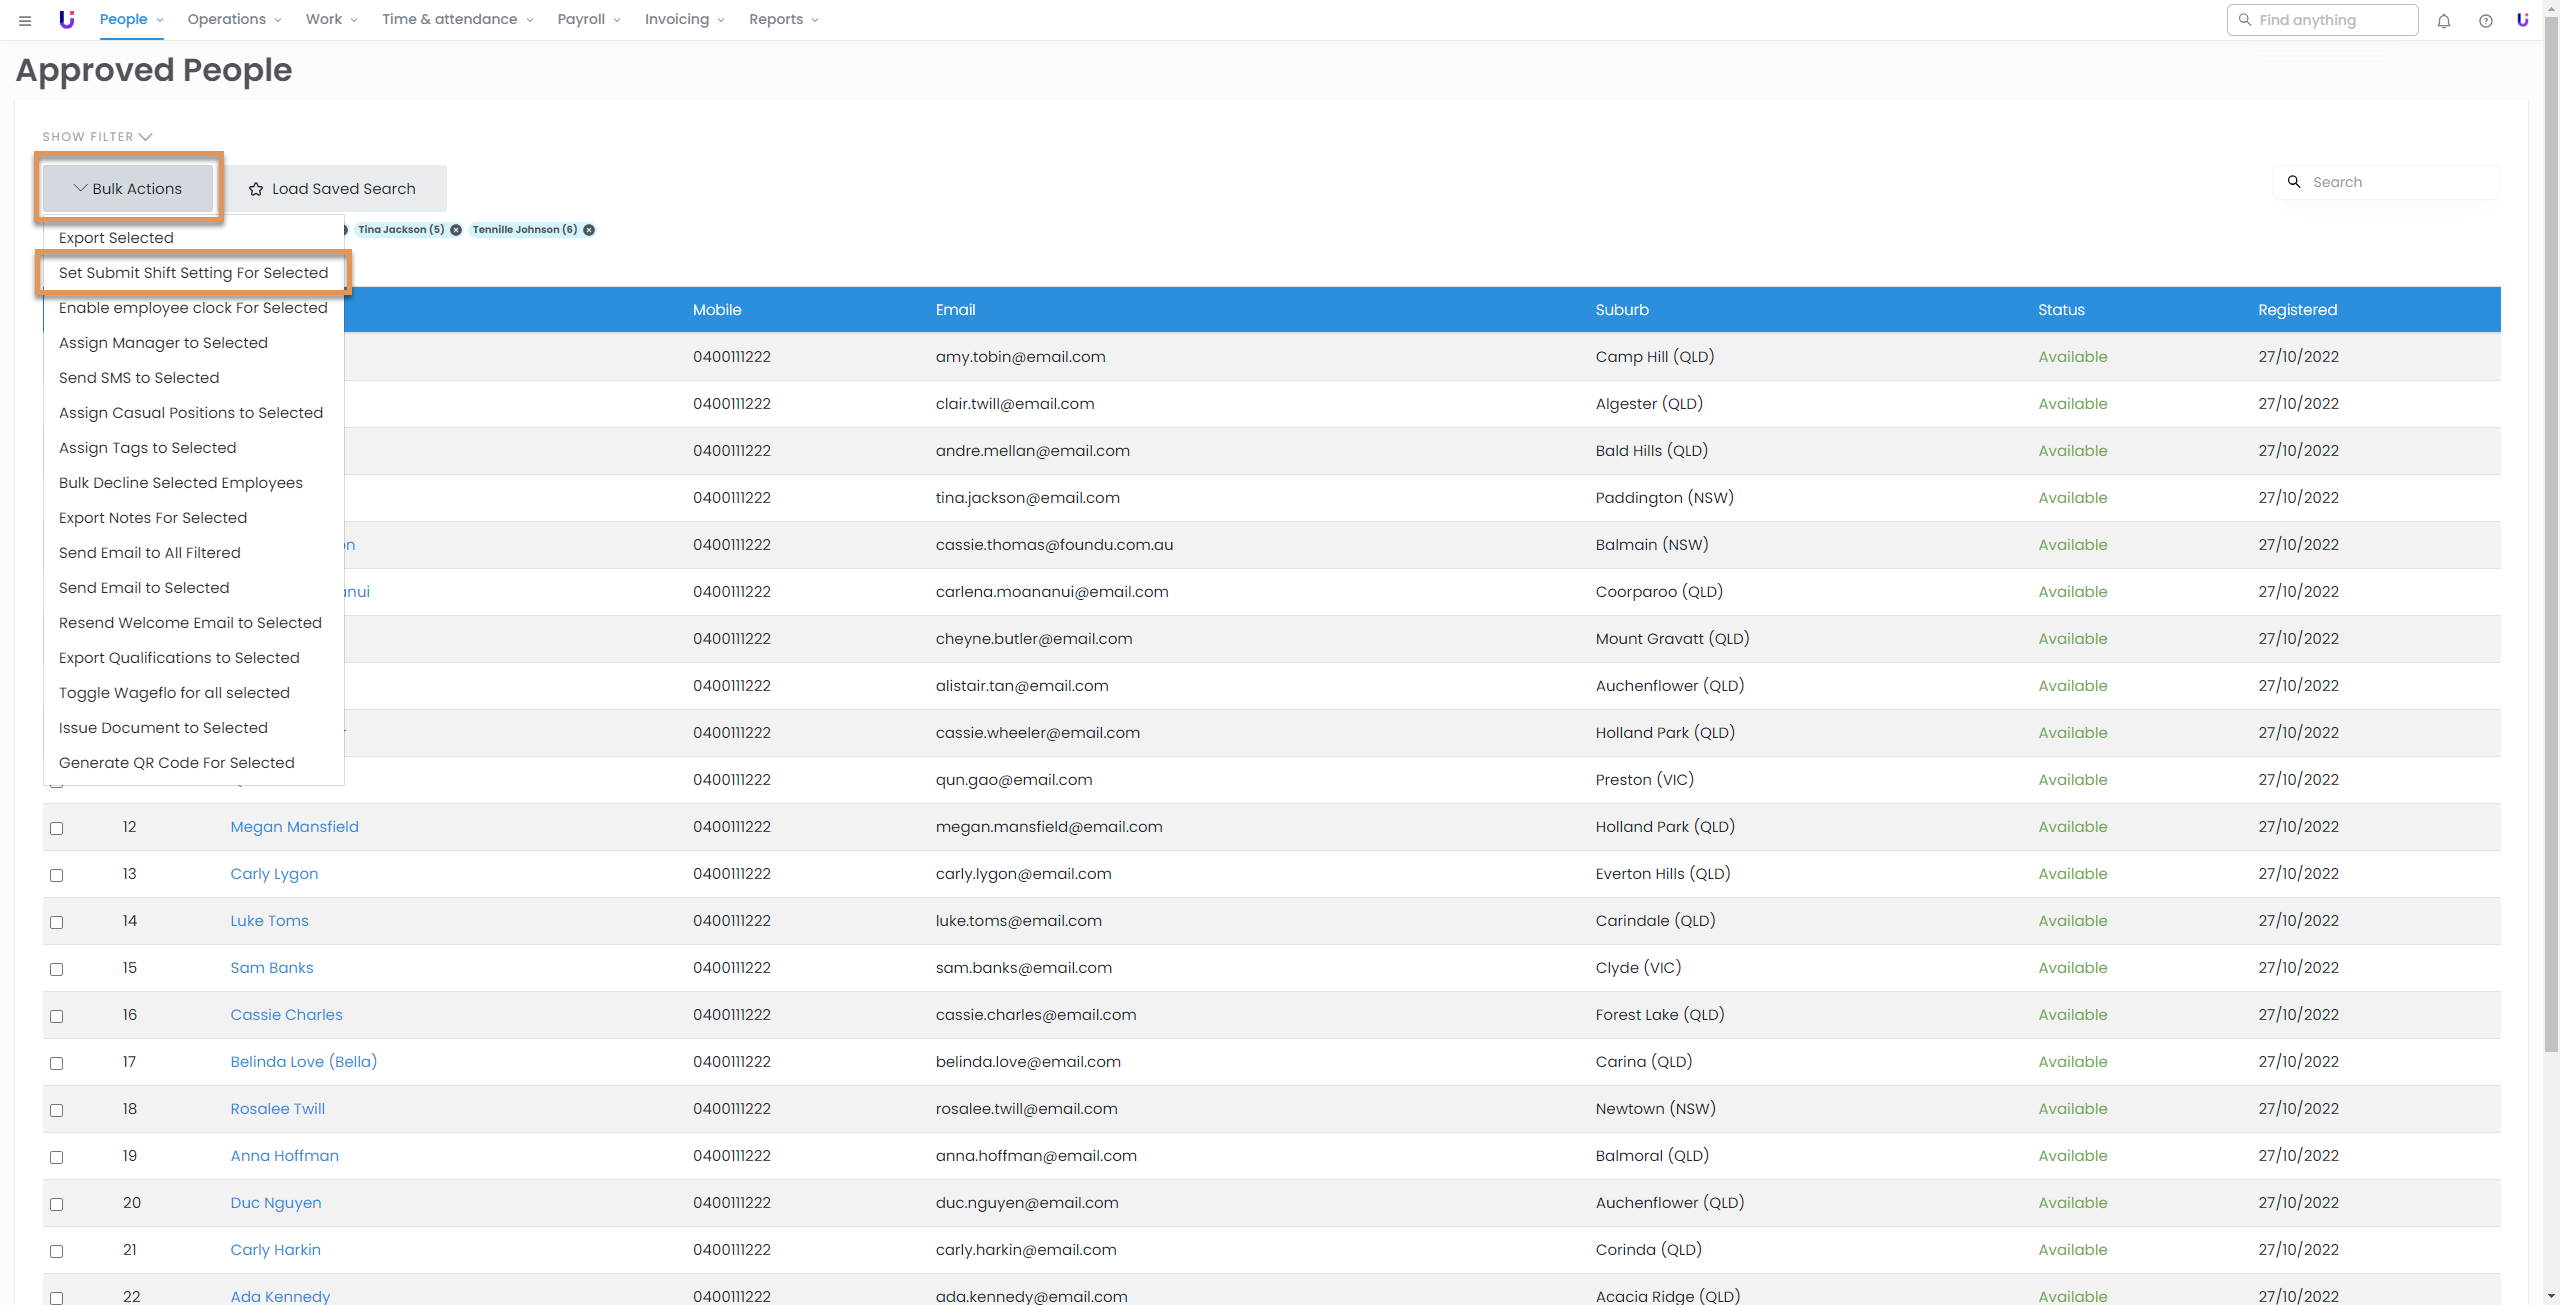Expand the Show Filter chevron
2560x1305 pixels.
(145, 137)
